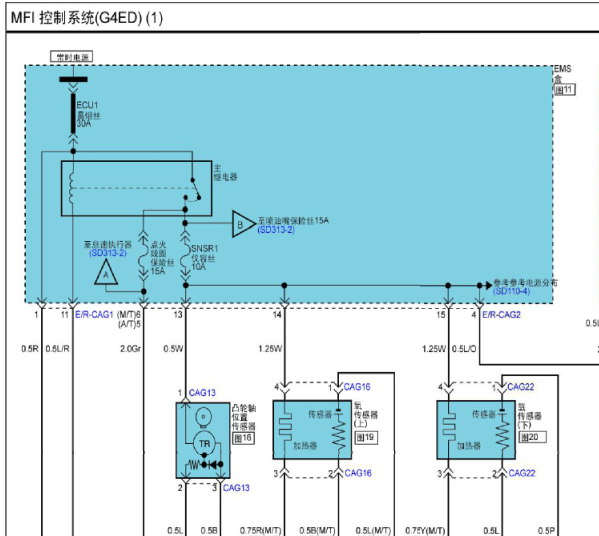Image resolution: width=599 pixels, height=536 pixels.
Task: Click the 图20 reference box
Action: 532,437
